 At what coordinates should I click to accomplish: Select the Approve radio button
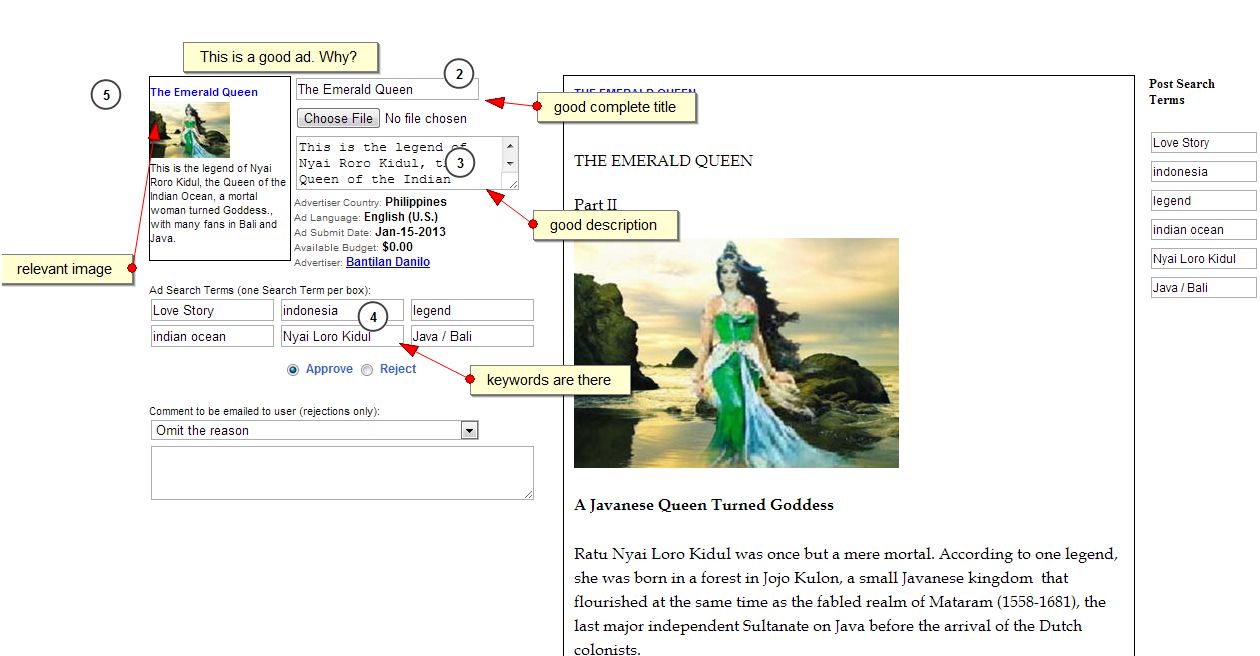coord(293,370)
